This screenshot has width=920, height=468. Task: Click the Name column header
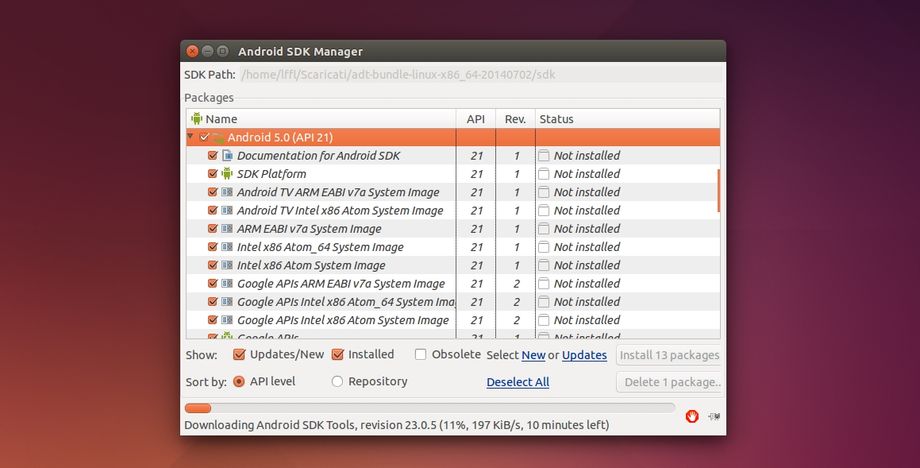[x=221, y=119]
